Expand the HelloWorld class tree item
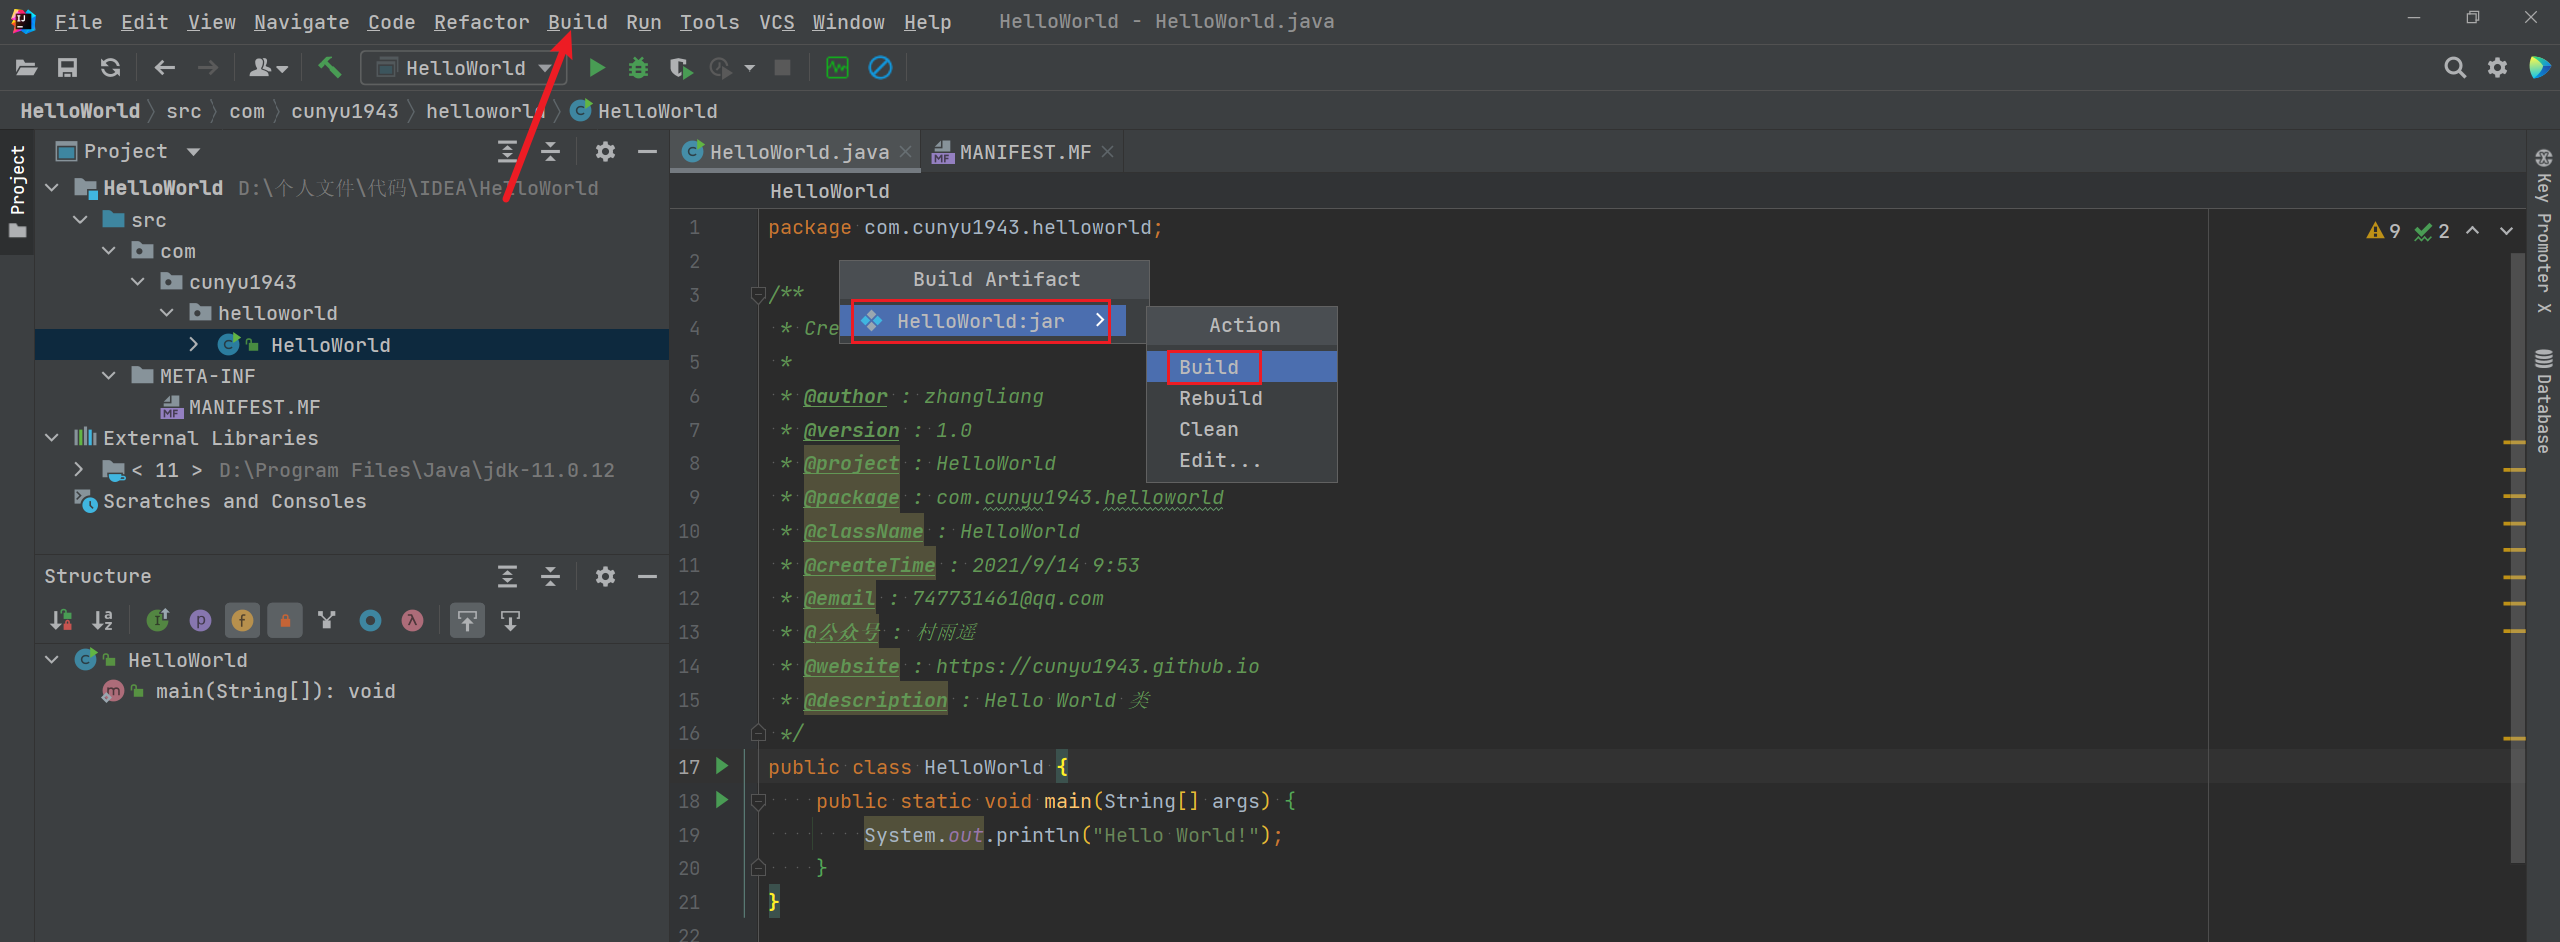 pos(193,344)
